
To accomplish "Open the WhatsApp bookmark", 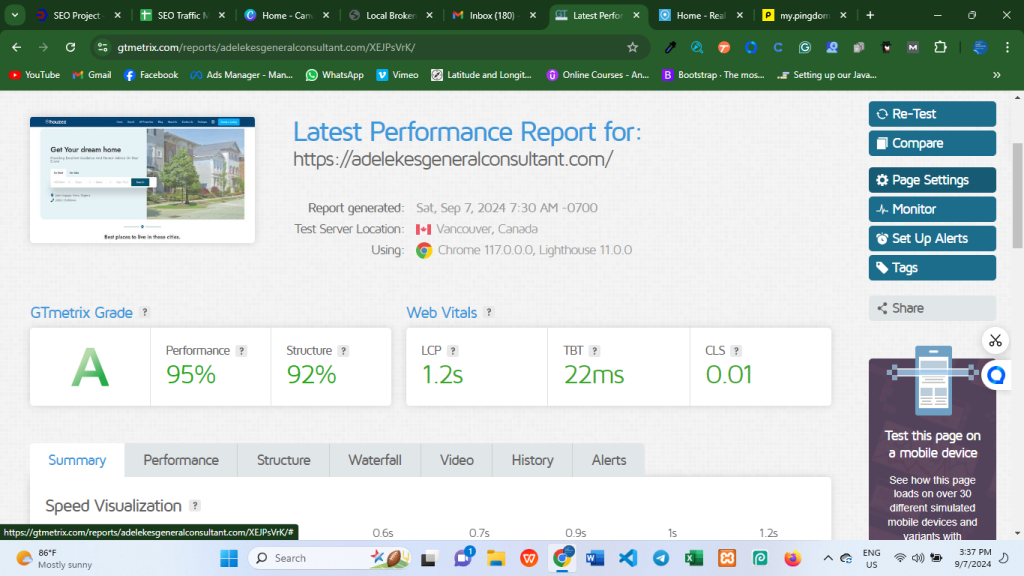I will (334, 75).
